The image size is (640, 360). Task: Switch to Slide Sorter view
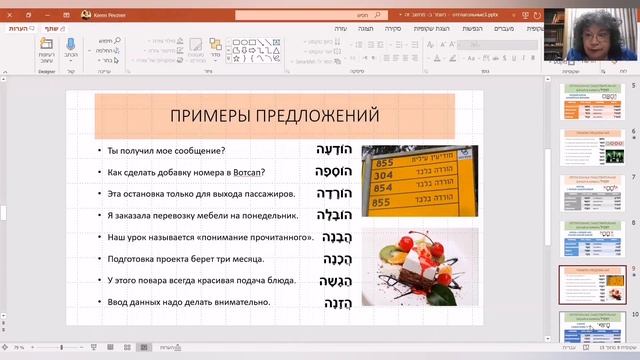(x=127, y=347)
